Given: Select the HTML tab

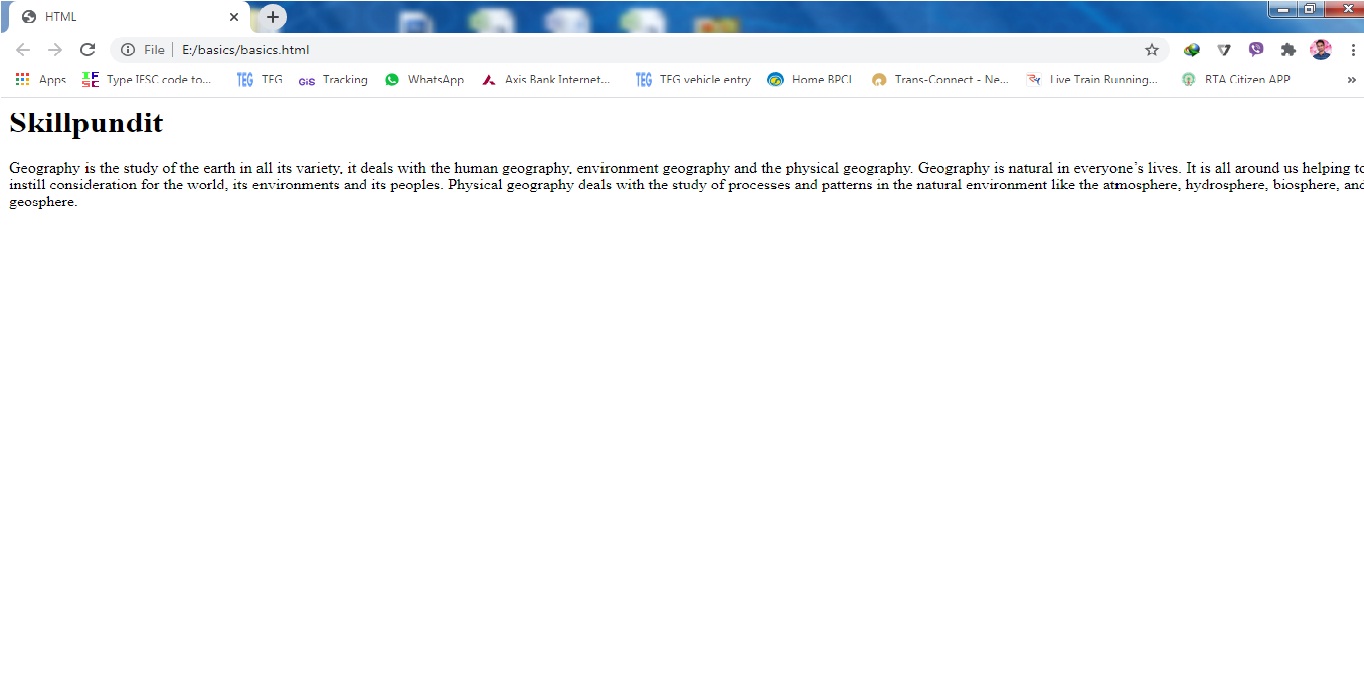Looking at the screenshot, I should tap(130, 17).
